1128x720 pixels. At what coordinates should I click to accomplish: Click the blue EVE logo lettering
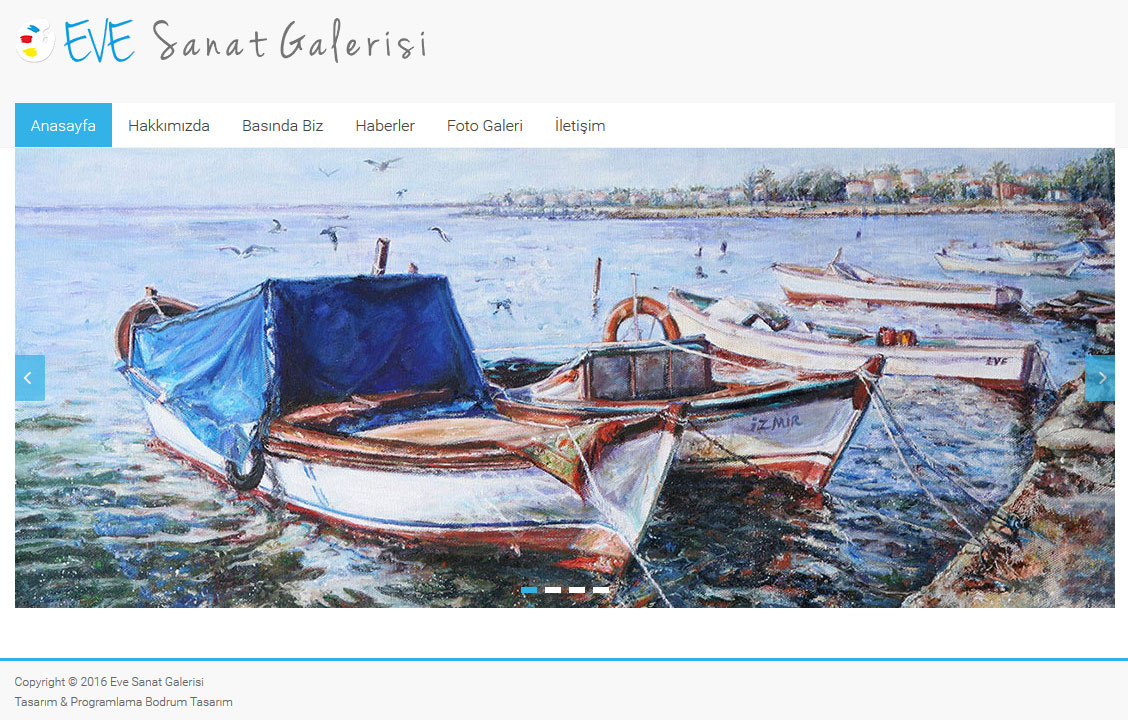[x=99, y=42]
